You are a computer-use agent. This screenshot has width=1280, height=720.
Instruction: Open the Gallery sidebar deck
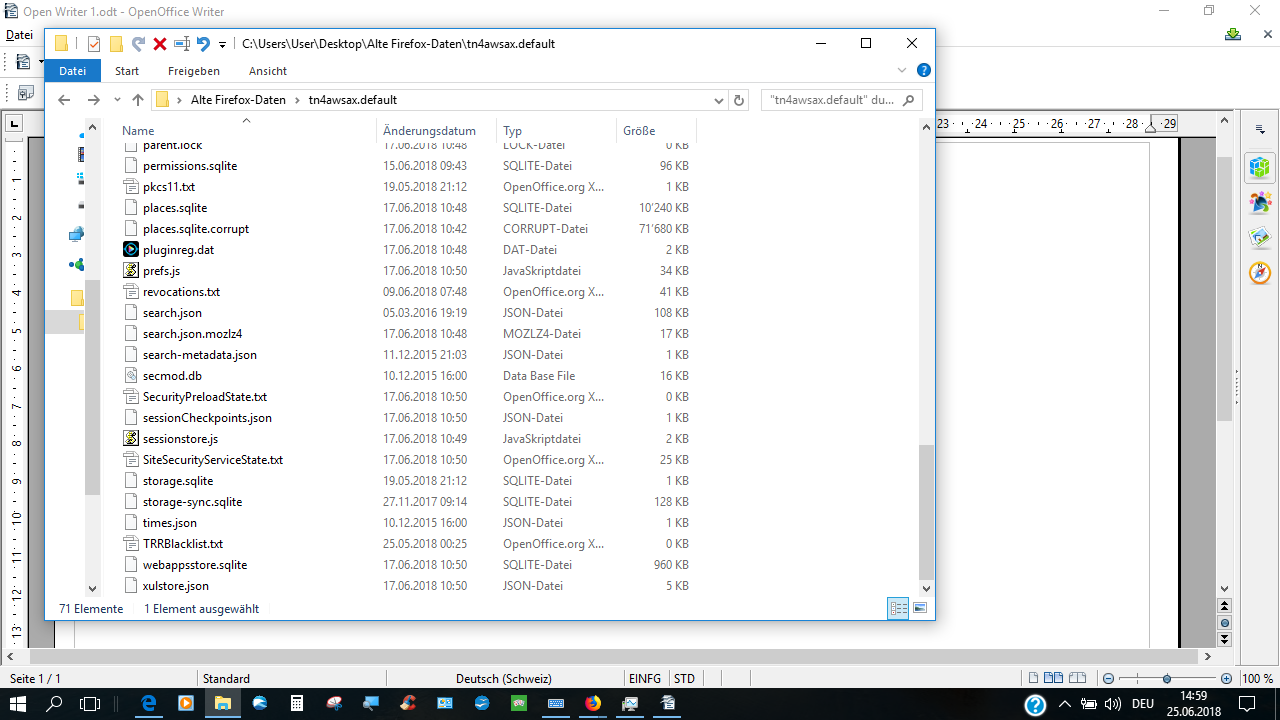(x=1260, y=238)
